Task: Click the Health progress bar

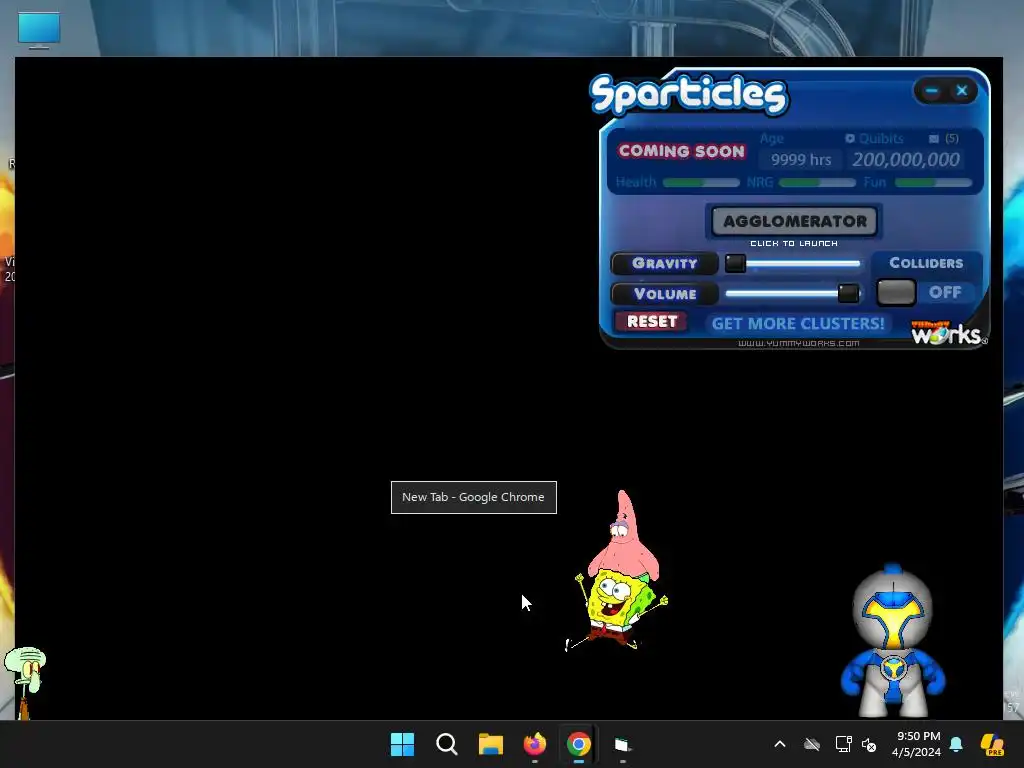Action: click(x=701, y=183)
